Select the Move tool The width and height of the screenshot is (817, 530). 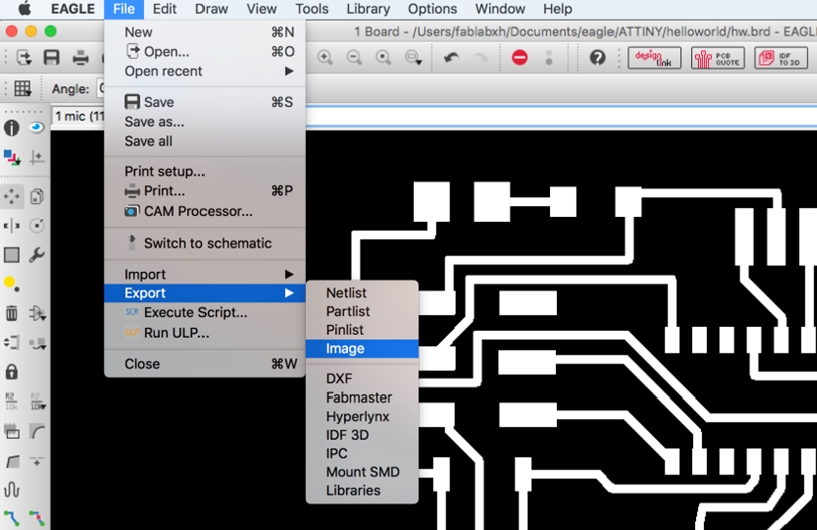(x=11, y=196)
